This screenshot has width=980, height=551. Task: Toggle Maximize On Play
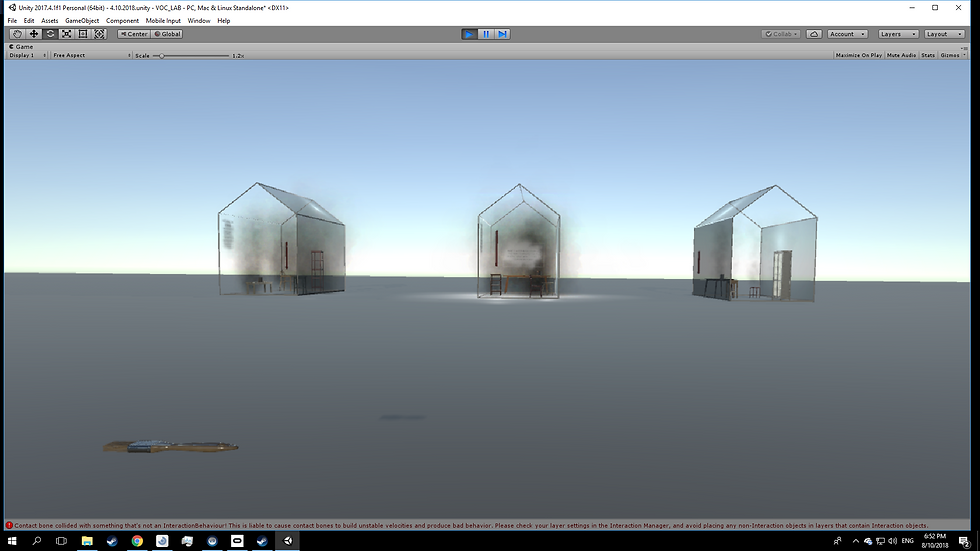click(858, 55)
